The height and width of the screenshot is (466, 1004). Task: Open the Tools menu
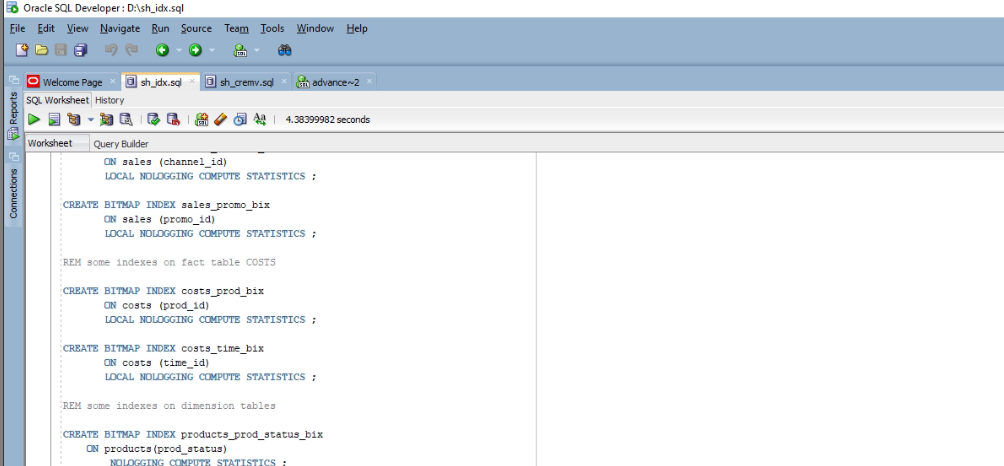(272, 28)
